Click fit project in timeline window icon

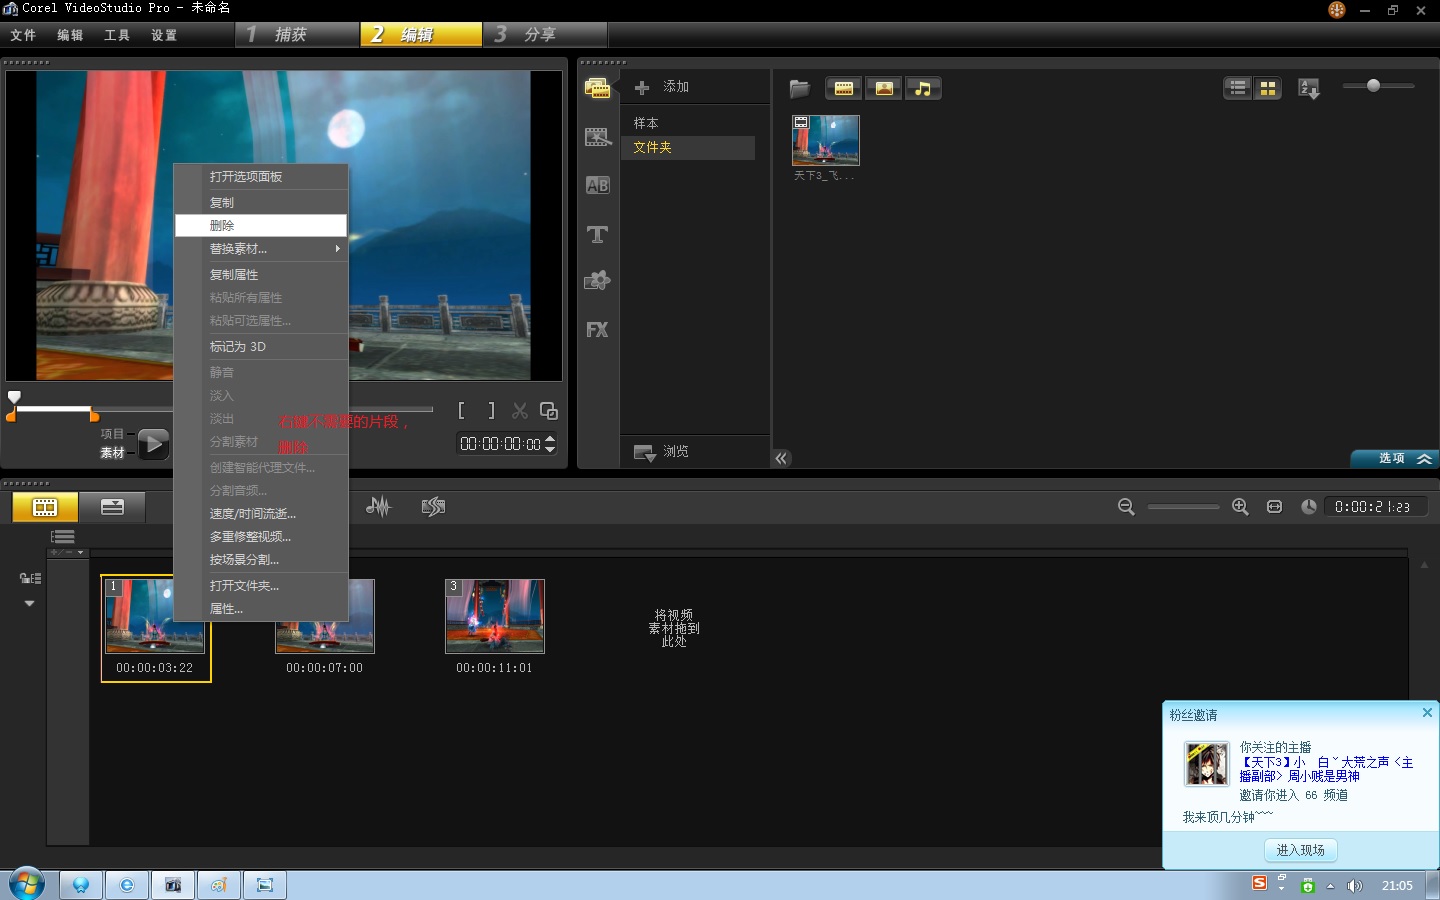pos(1274,507)
